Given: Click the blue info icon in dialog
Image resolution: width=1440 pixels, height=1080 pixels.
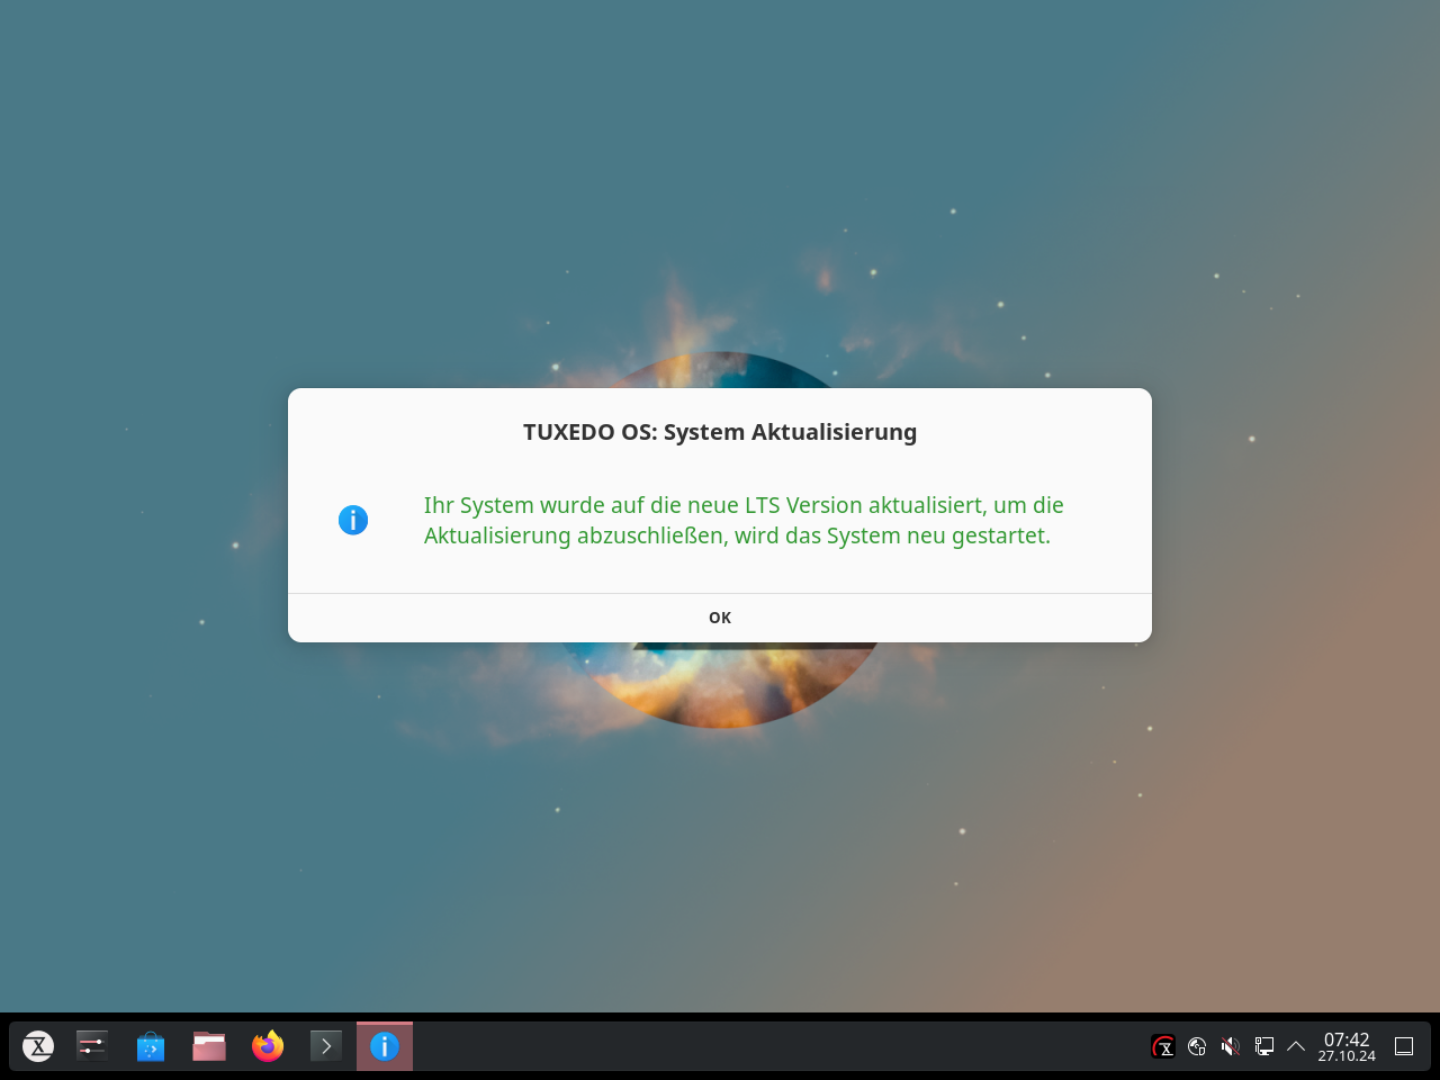Looking at the screenshot, I should coord(353,520).
